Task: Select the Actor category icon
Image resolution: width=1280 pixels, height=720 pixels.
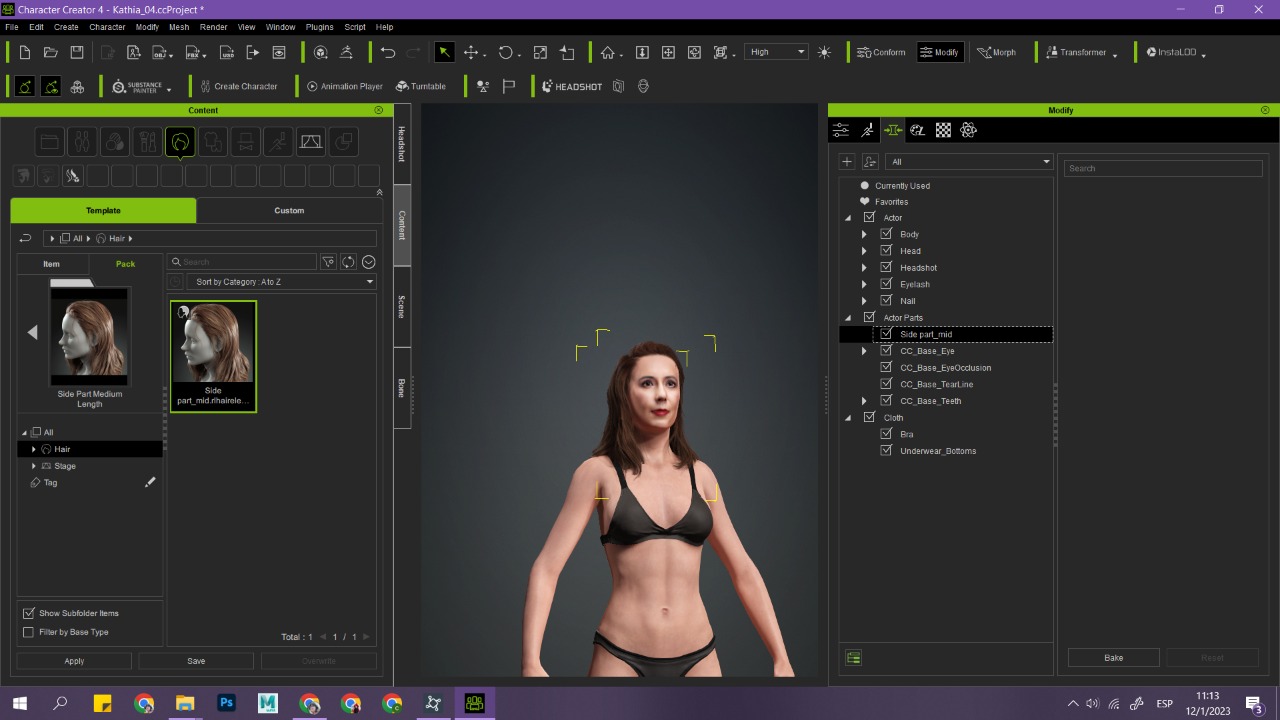Action: 82,142
